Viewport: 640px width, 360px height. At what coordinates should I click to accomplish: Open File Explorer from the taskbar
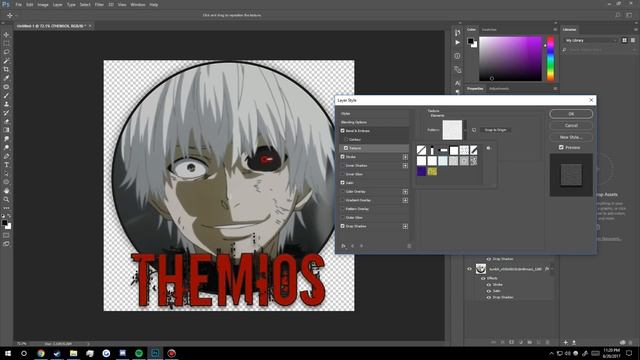point(73,353)
